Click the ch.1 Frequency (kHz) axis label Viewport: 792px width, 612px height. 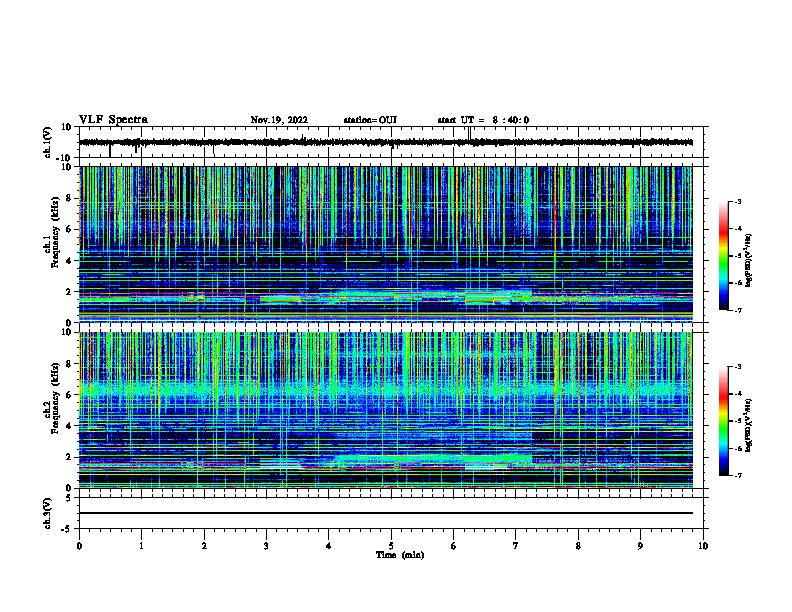tap(52, 233)
